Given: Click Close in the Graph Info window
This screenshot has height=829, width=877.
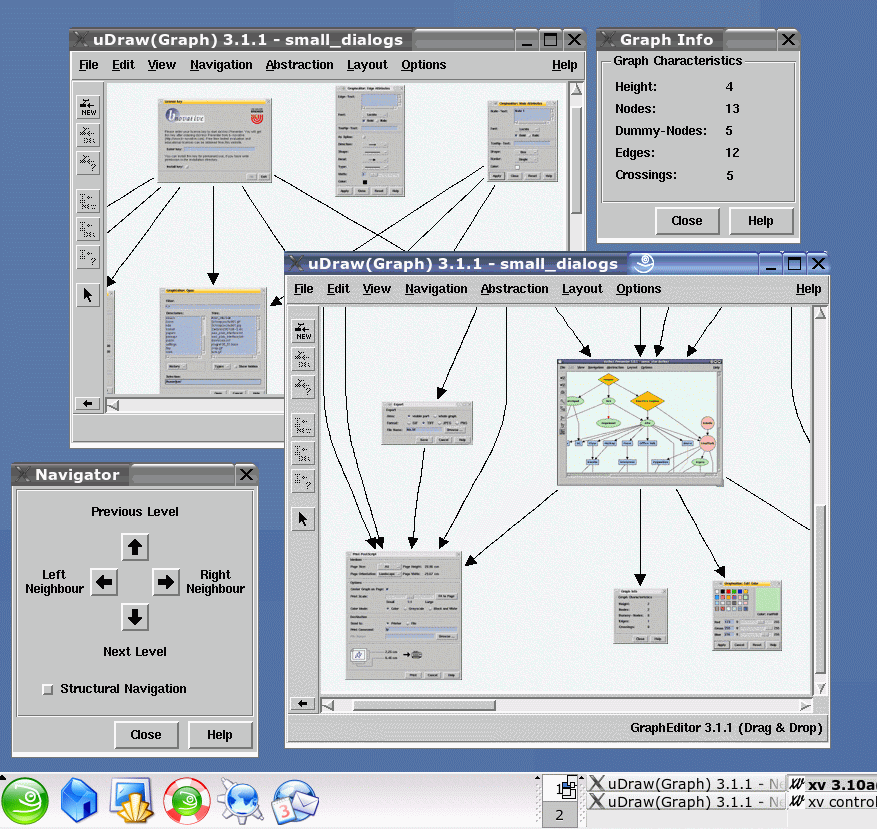Looking at the screenshot, I should [687, 221].
